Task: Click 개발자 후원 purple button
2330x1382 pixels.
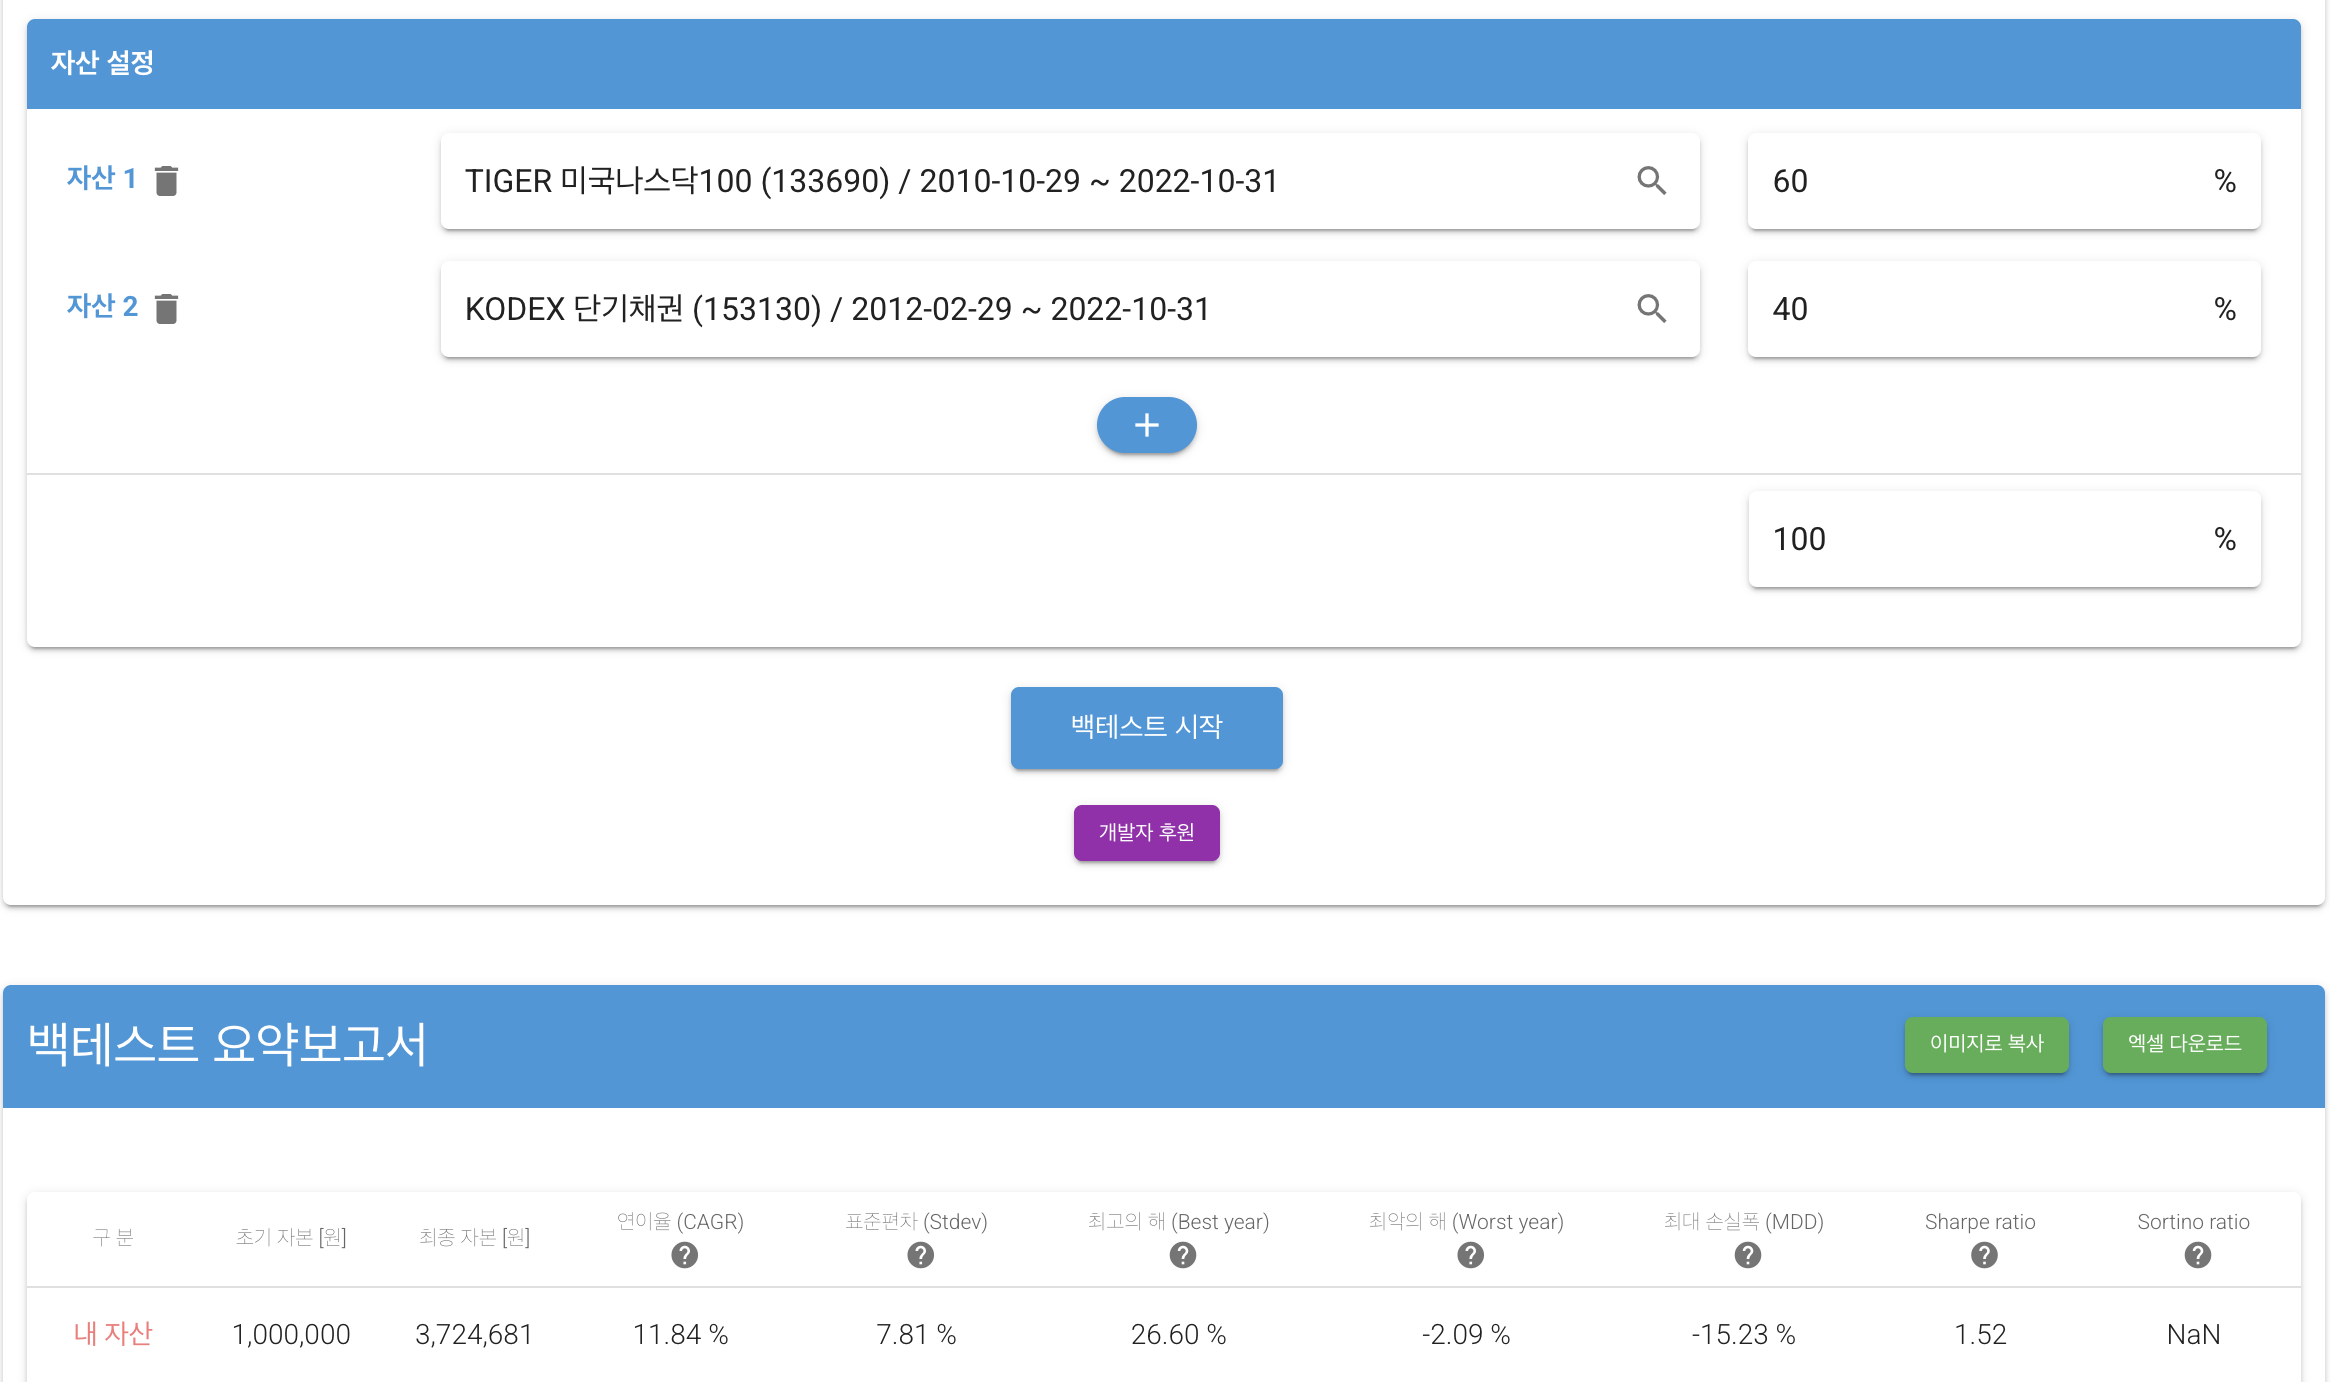Action: (1146, 832)
